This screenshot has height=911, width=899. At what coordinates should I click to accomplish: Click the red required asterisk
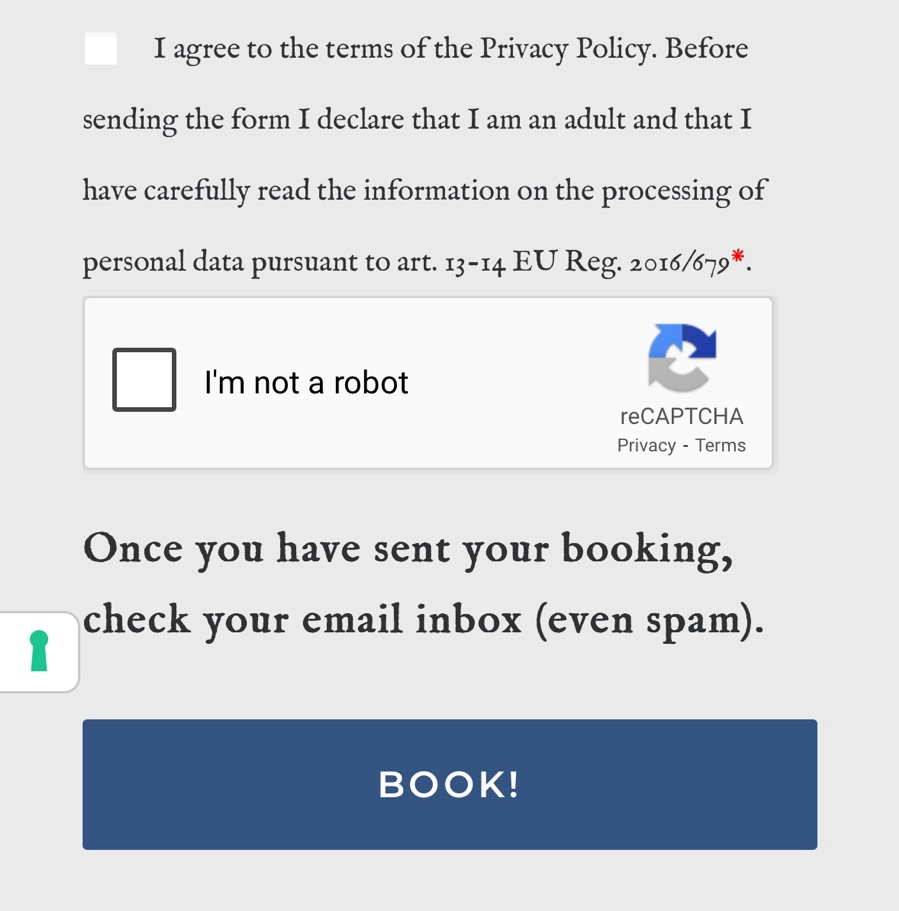(x=737, y=255)
